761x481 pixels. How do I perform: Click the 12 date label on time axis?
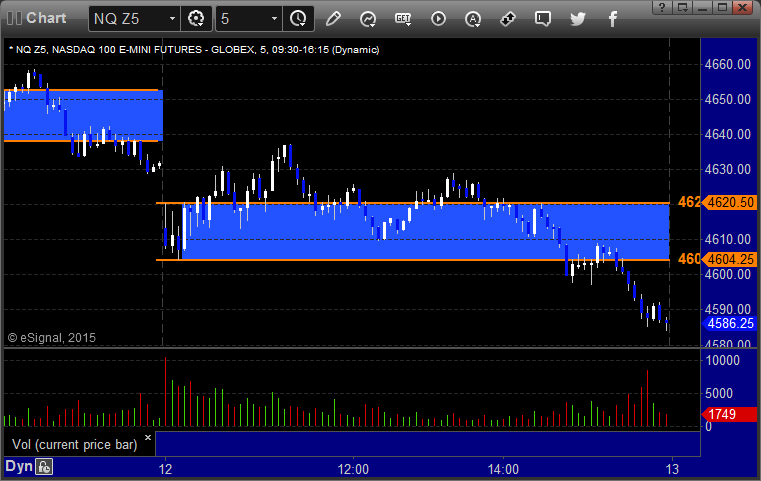(165, 469)
